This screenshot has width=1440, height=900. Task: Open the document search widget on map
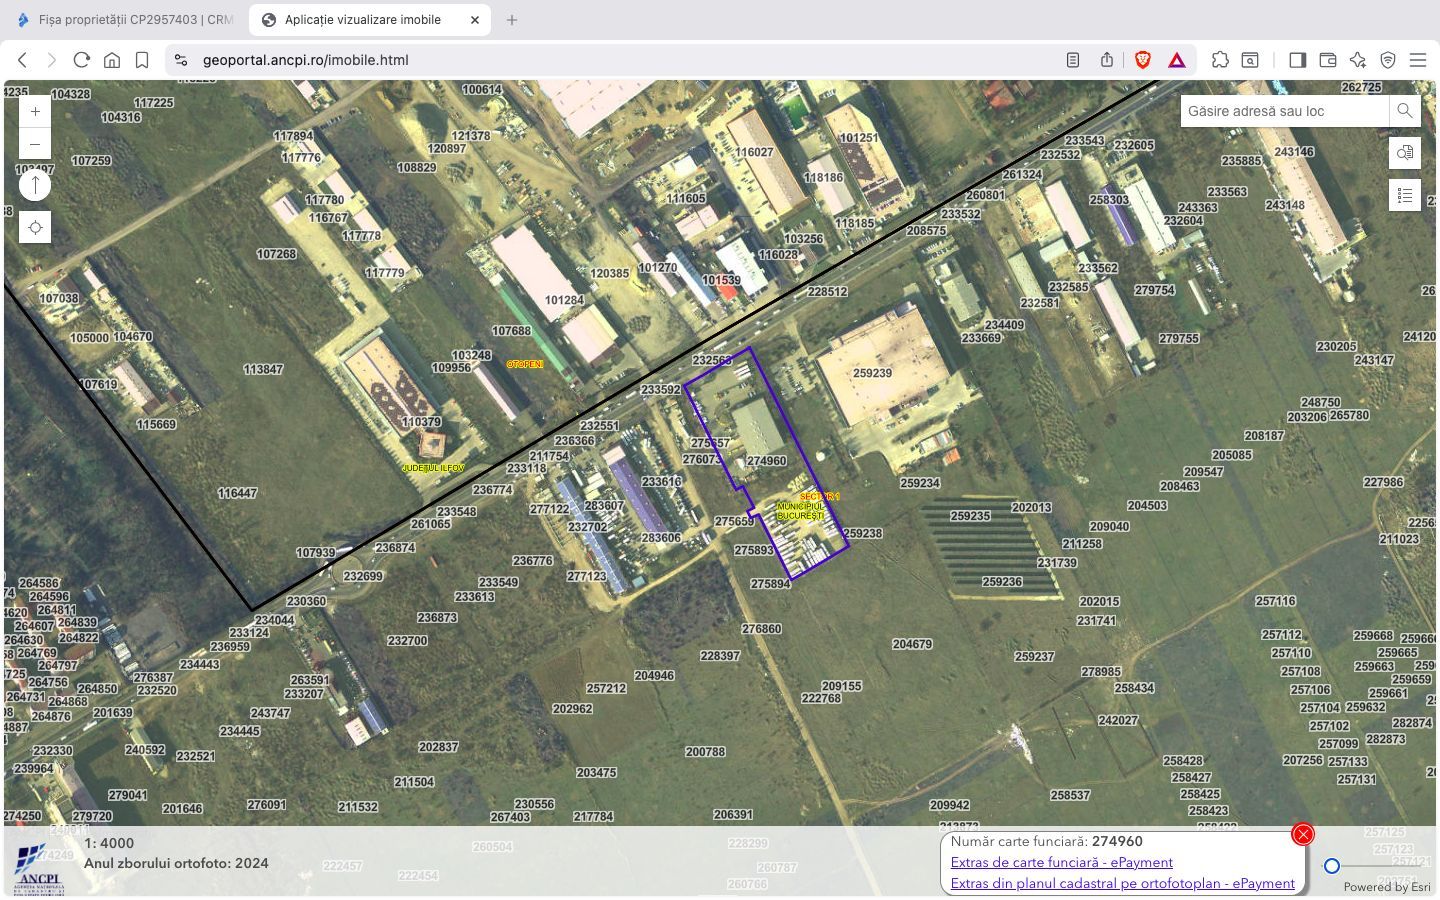coord(1405,153)
